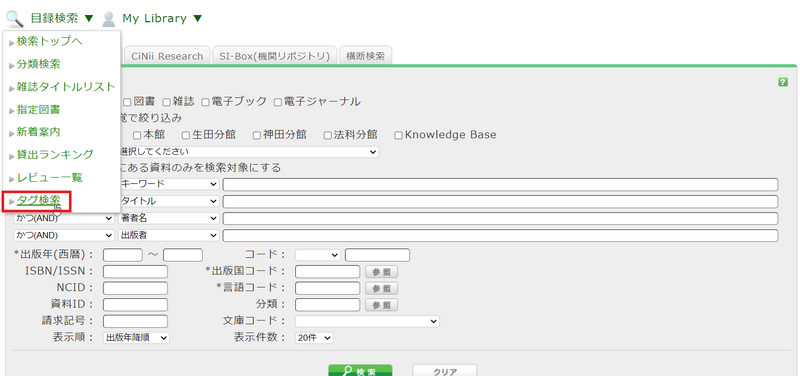Click the 出版国コード input field
Image resolution: width=800 pixels, height=376 pixels.
point(328,272)
